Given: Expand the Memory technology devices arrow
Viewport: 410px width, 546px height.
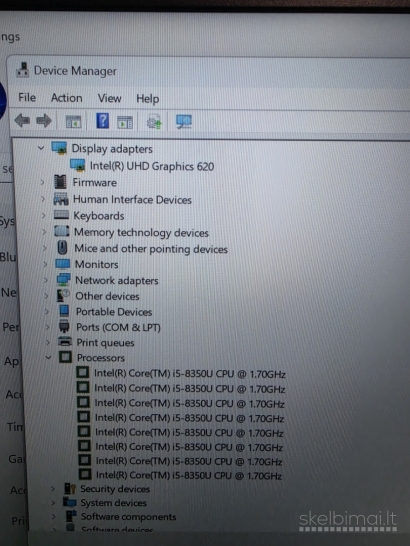Looking at the screenshot, I should [x=44, y=232].
